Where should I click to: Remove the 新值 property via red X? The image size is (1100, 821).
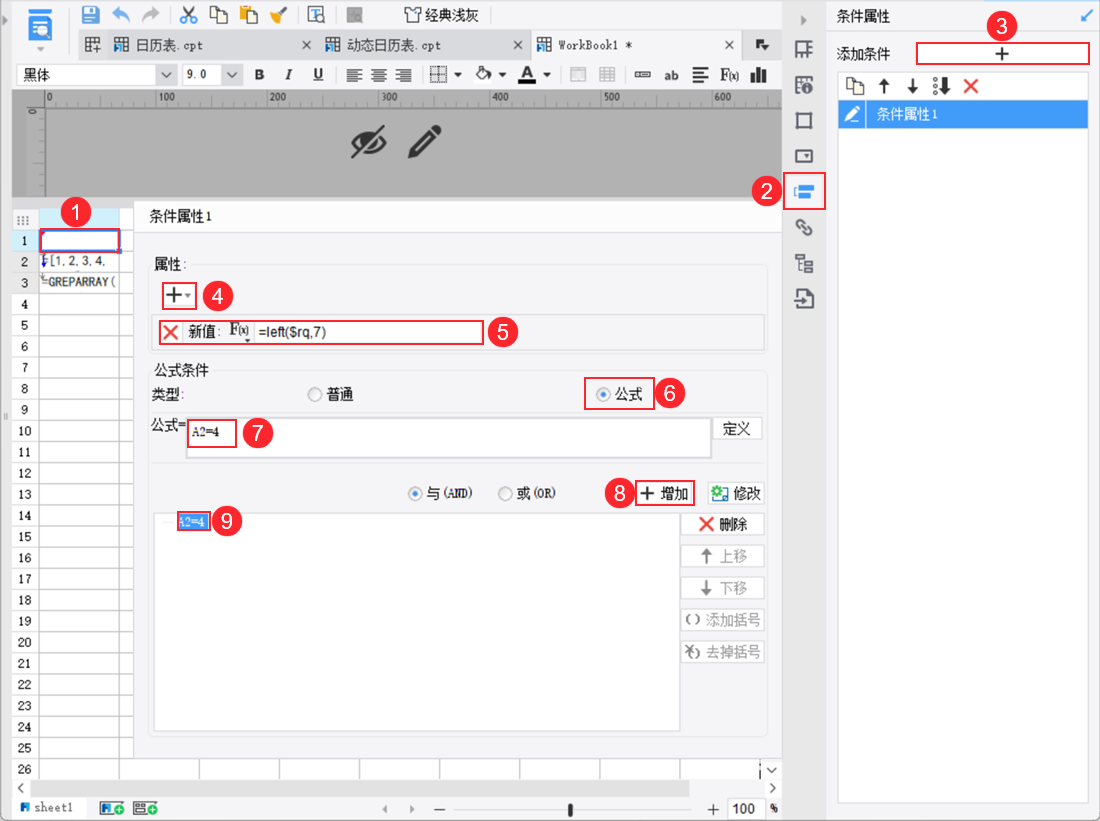[x=170, y=332]
